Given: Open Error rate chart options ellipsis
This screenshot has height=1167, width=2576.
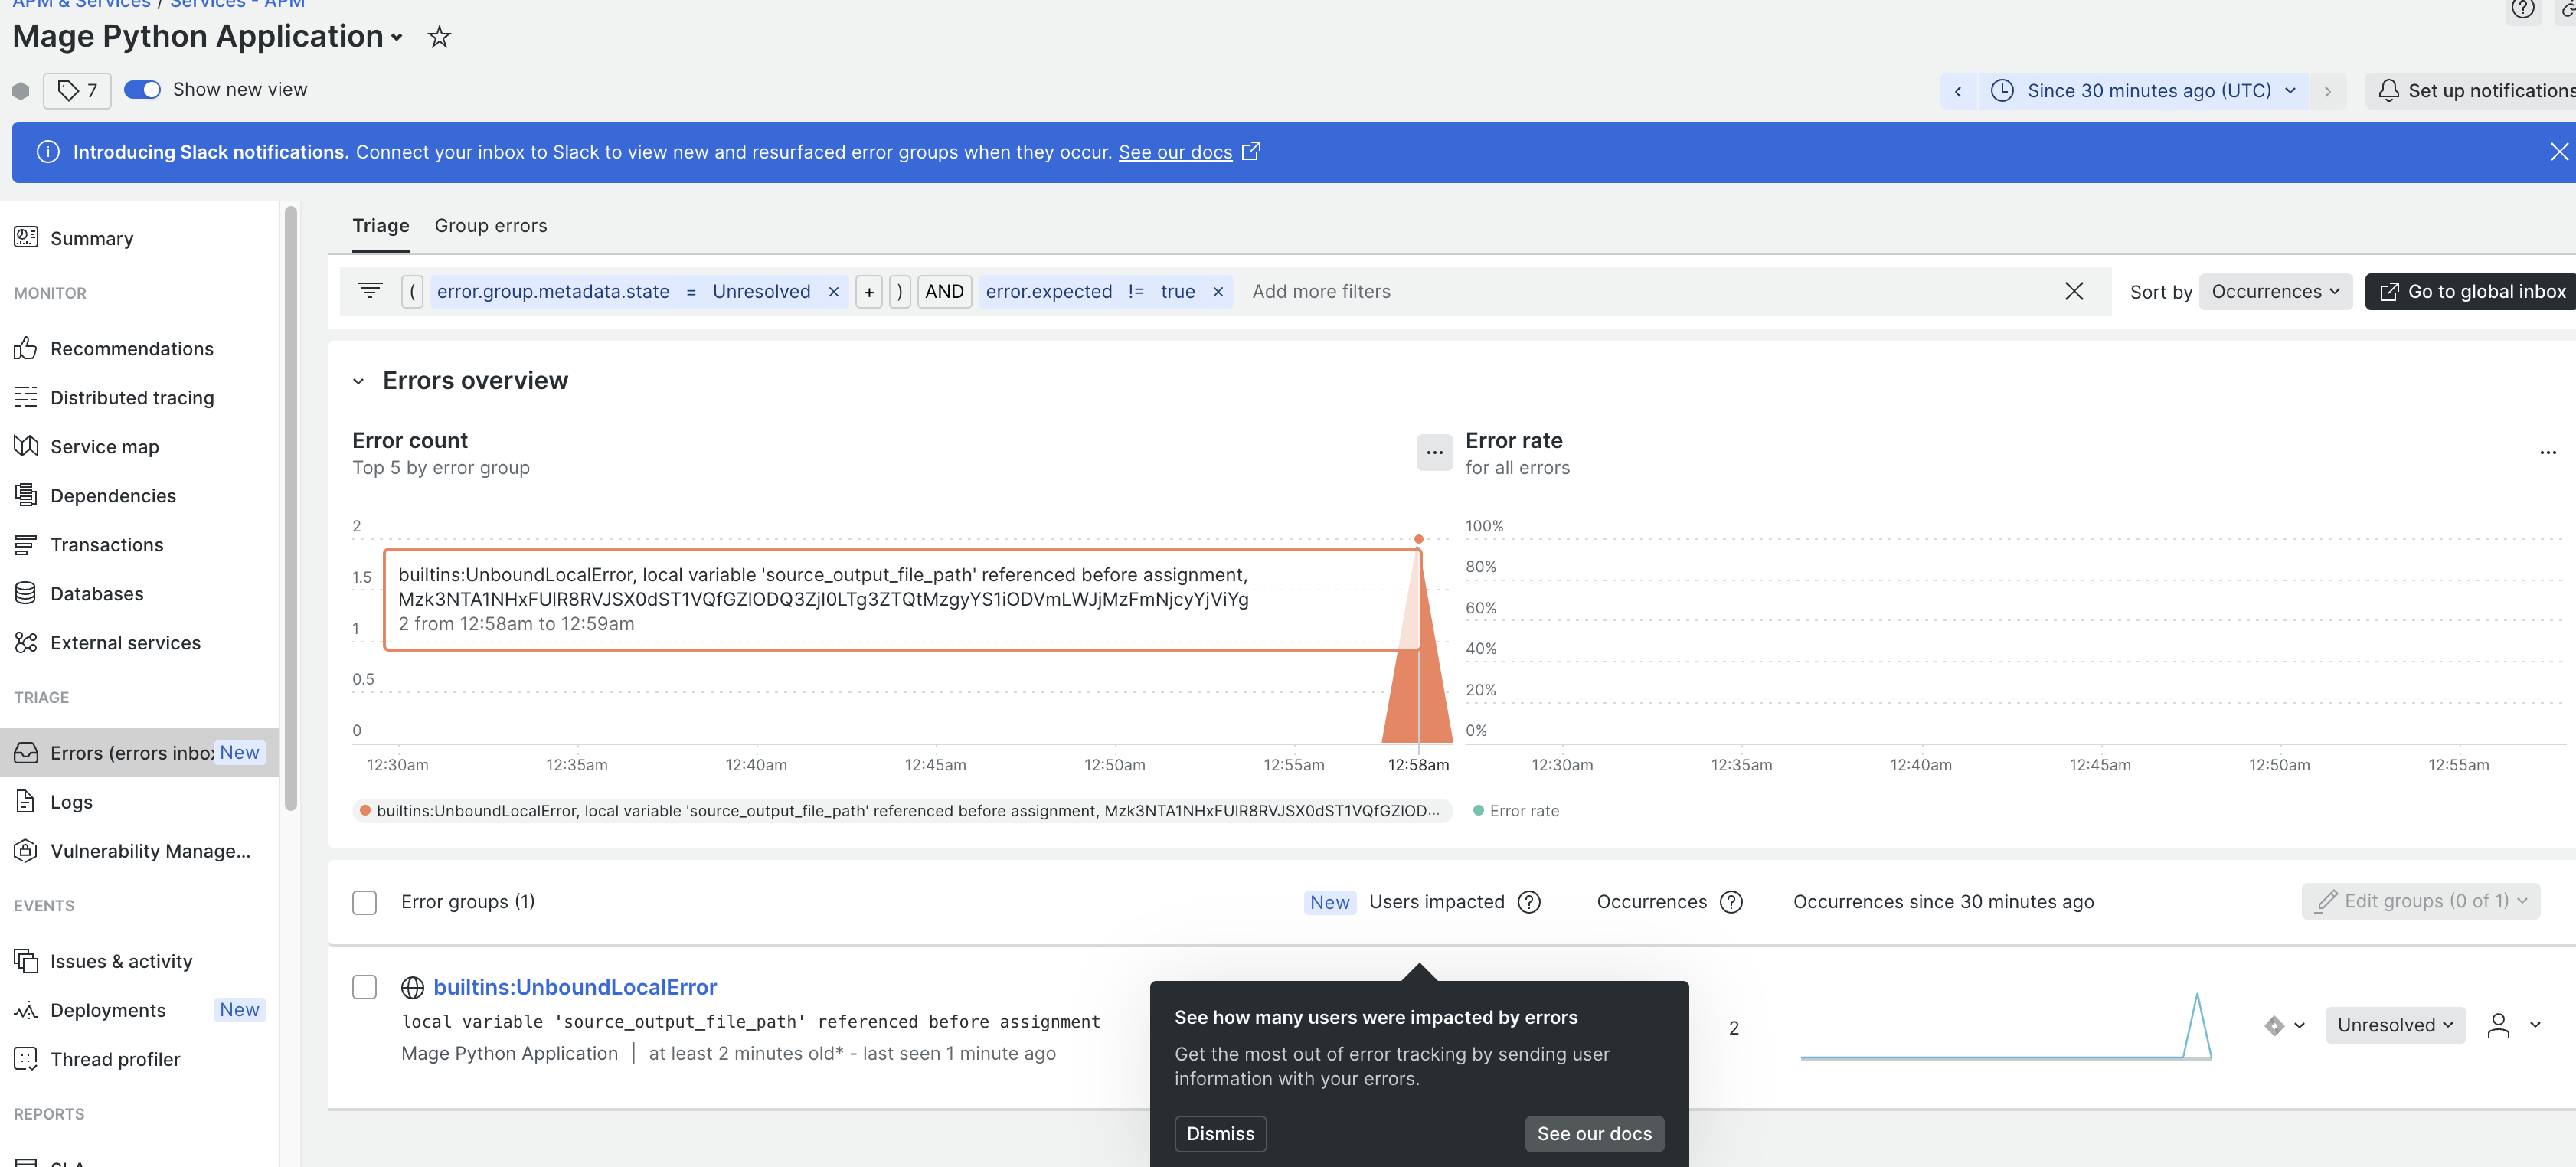Looking at the screenshot, I should tap(2547, 453).
